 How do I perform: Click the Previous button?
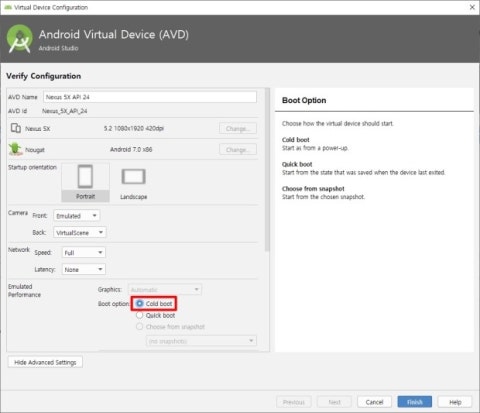click(x=294, y=402)
